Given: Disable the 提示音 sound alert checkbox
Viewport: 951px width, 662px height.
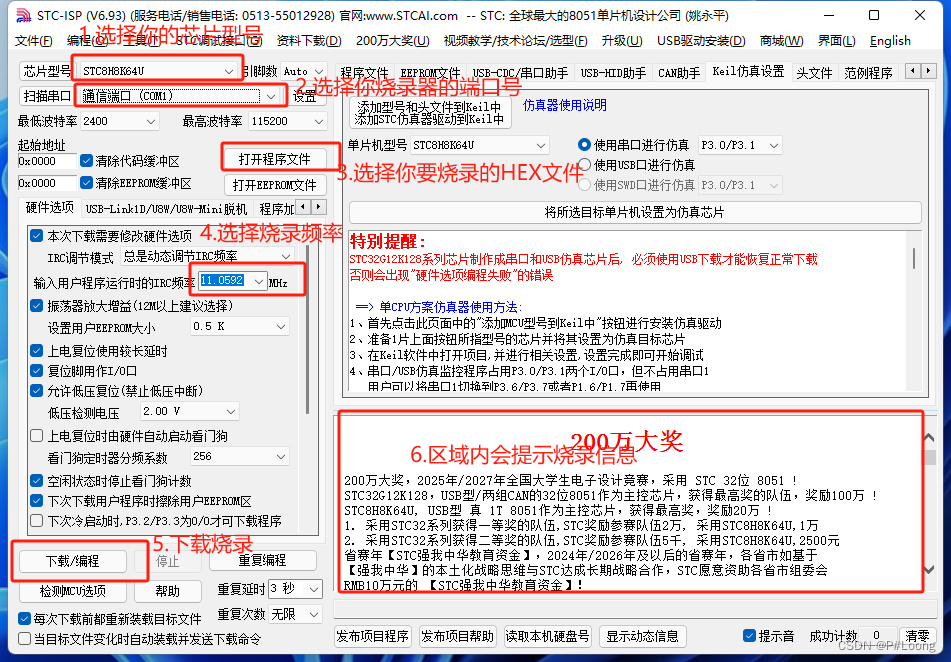Looking at the screenshot, I should [748, 636].
